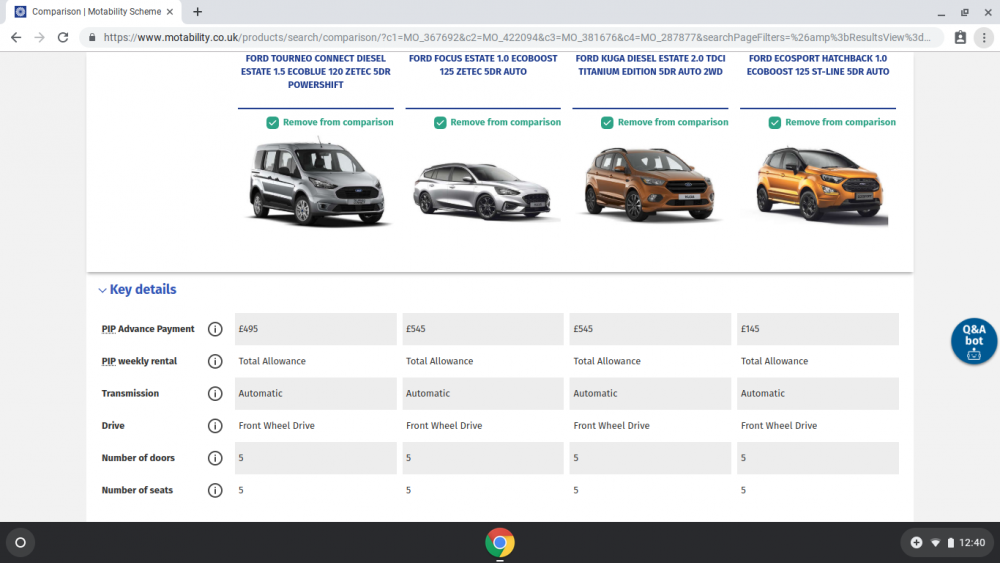Open the clipboard extension icon
The height and width of the screenshot is (563, 1000).
pos(960,38)
